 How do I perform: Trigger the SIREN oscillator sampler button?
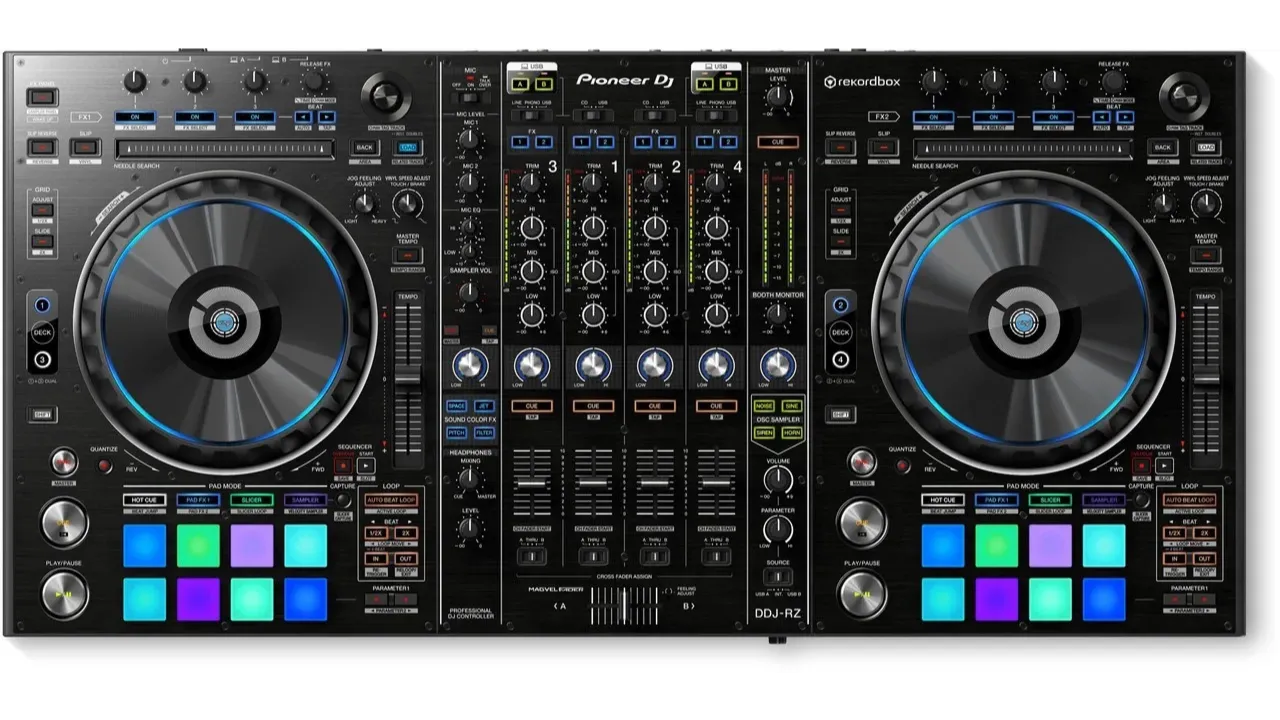pyautogui.click(x=764, y=432)
